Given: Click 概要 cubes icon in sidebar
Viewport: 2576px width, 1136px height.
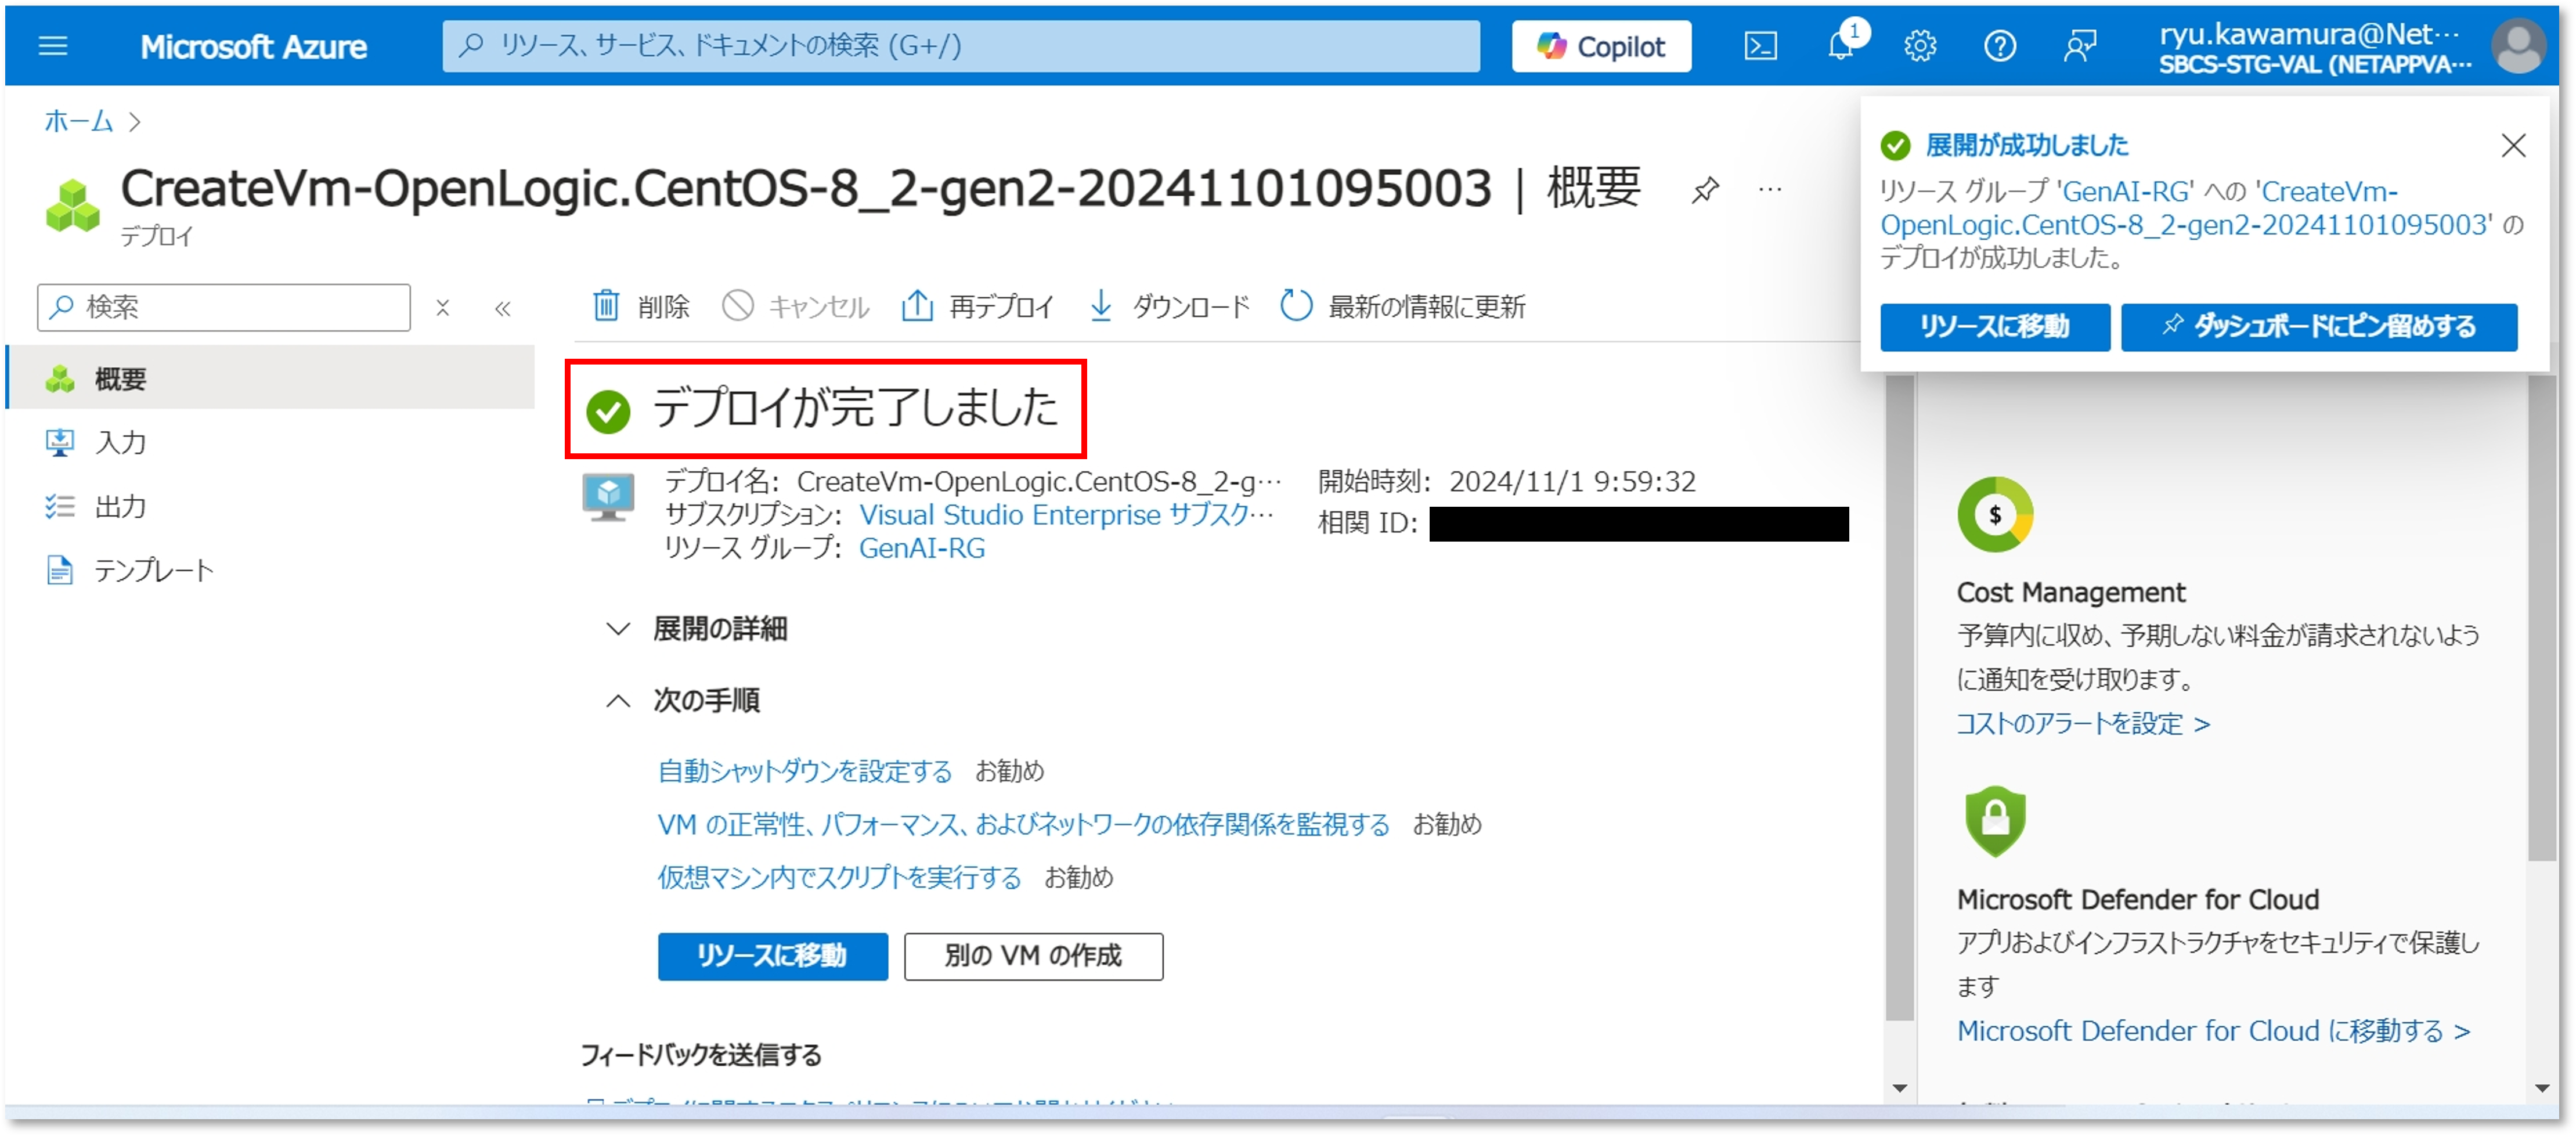Looking at the screenshot, I should coord(60,379).
